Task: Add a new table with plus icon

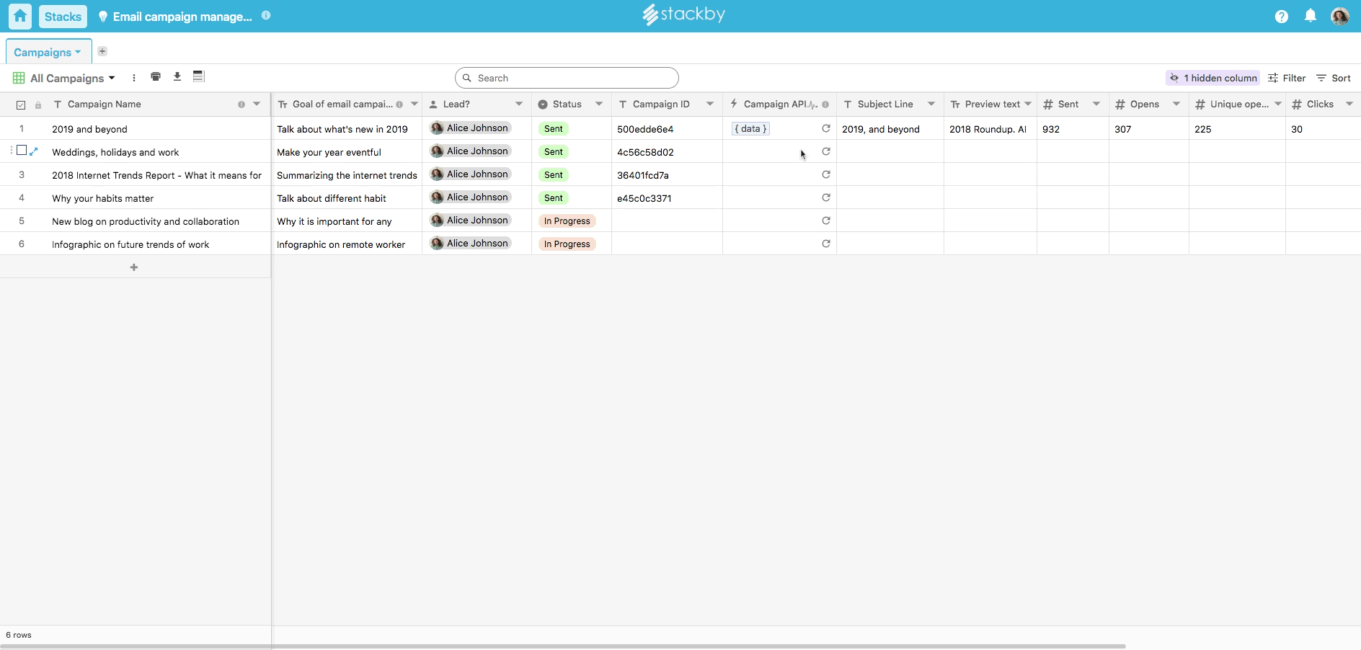Action: click(x=102, y=52)
